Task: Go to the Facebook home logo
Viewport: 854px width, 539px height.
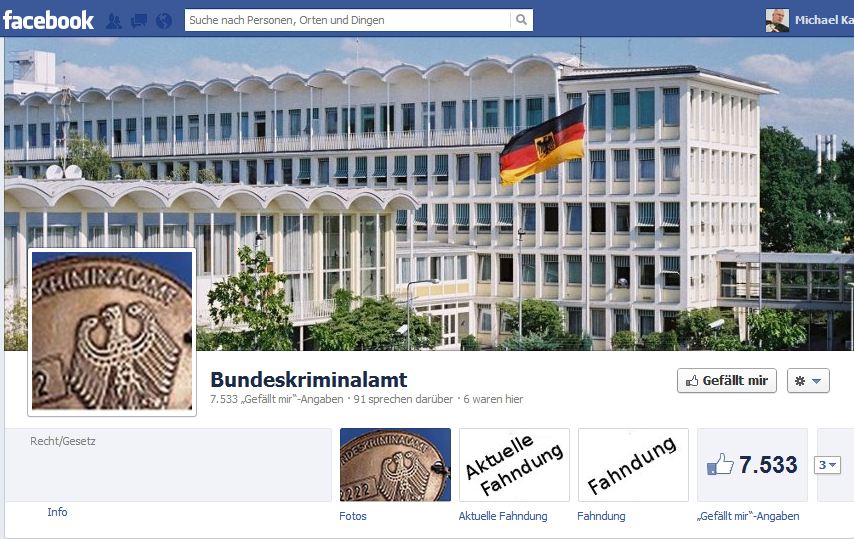Action: pyautogui.click(x=48, y=21)
